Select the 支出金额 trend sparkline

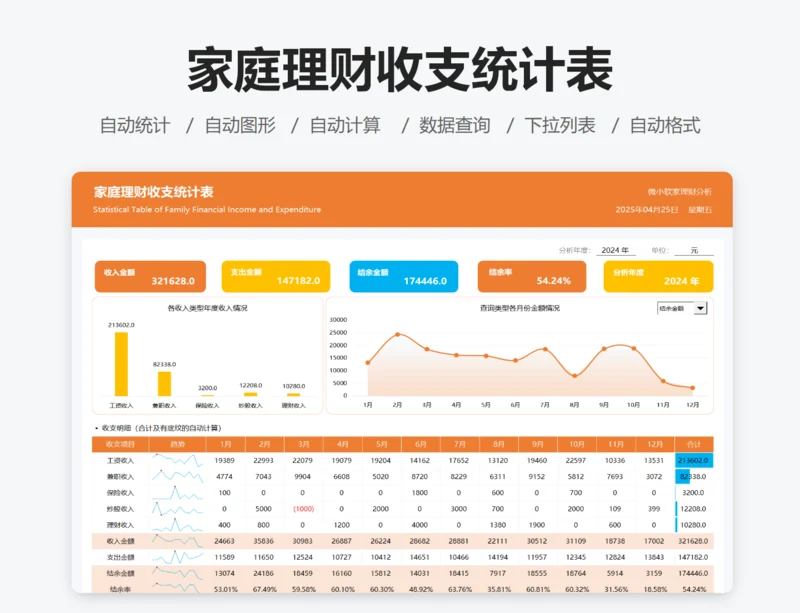[178, 557]
